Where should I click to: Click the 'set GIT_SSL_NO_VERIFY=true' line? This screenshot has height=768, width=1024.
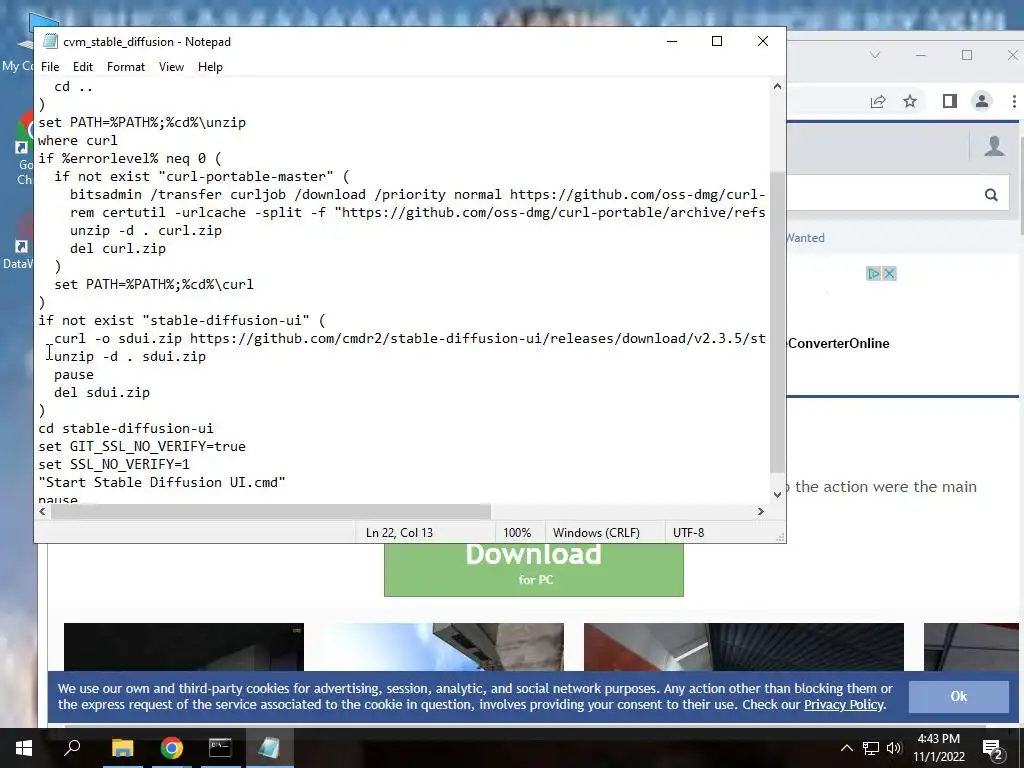[142, 447]
